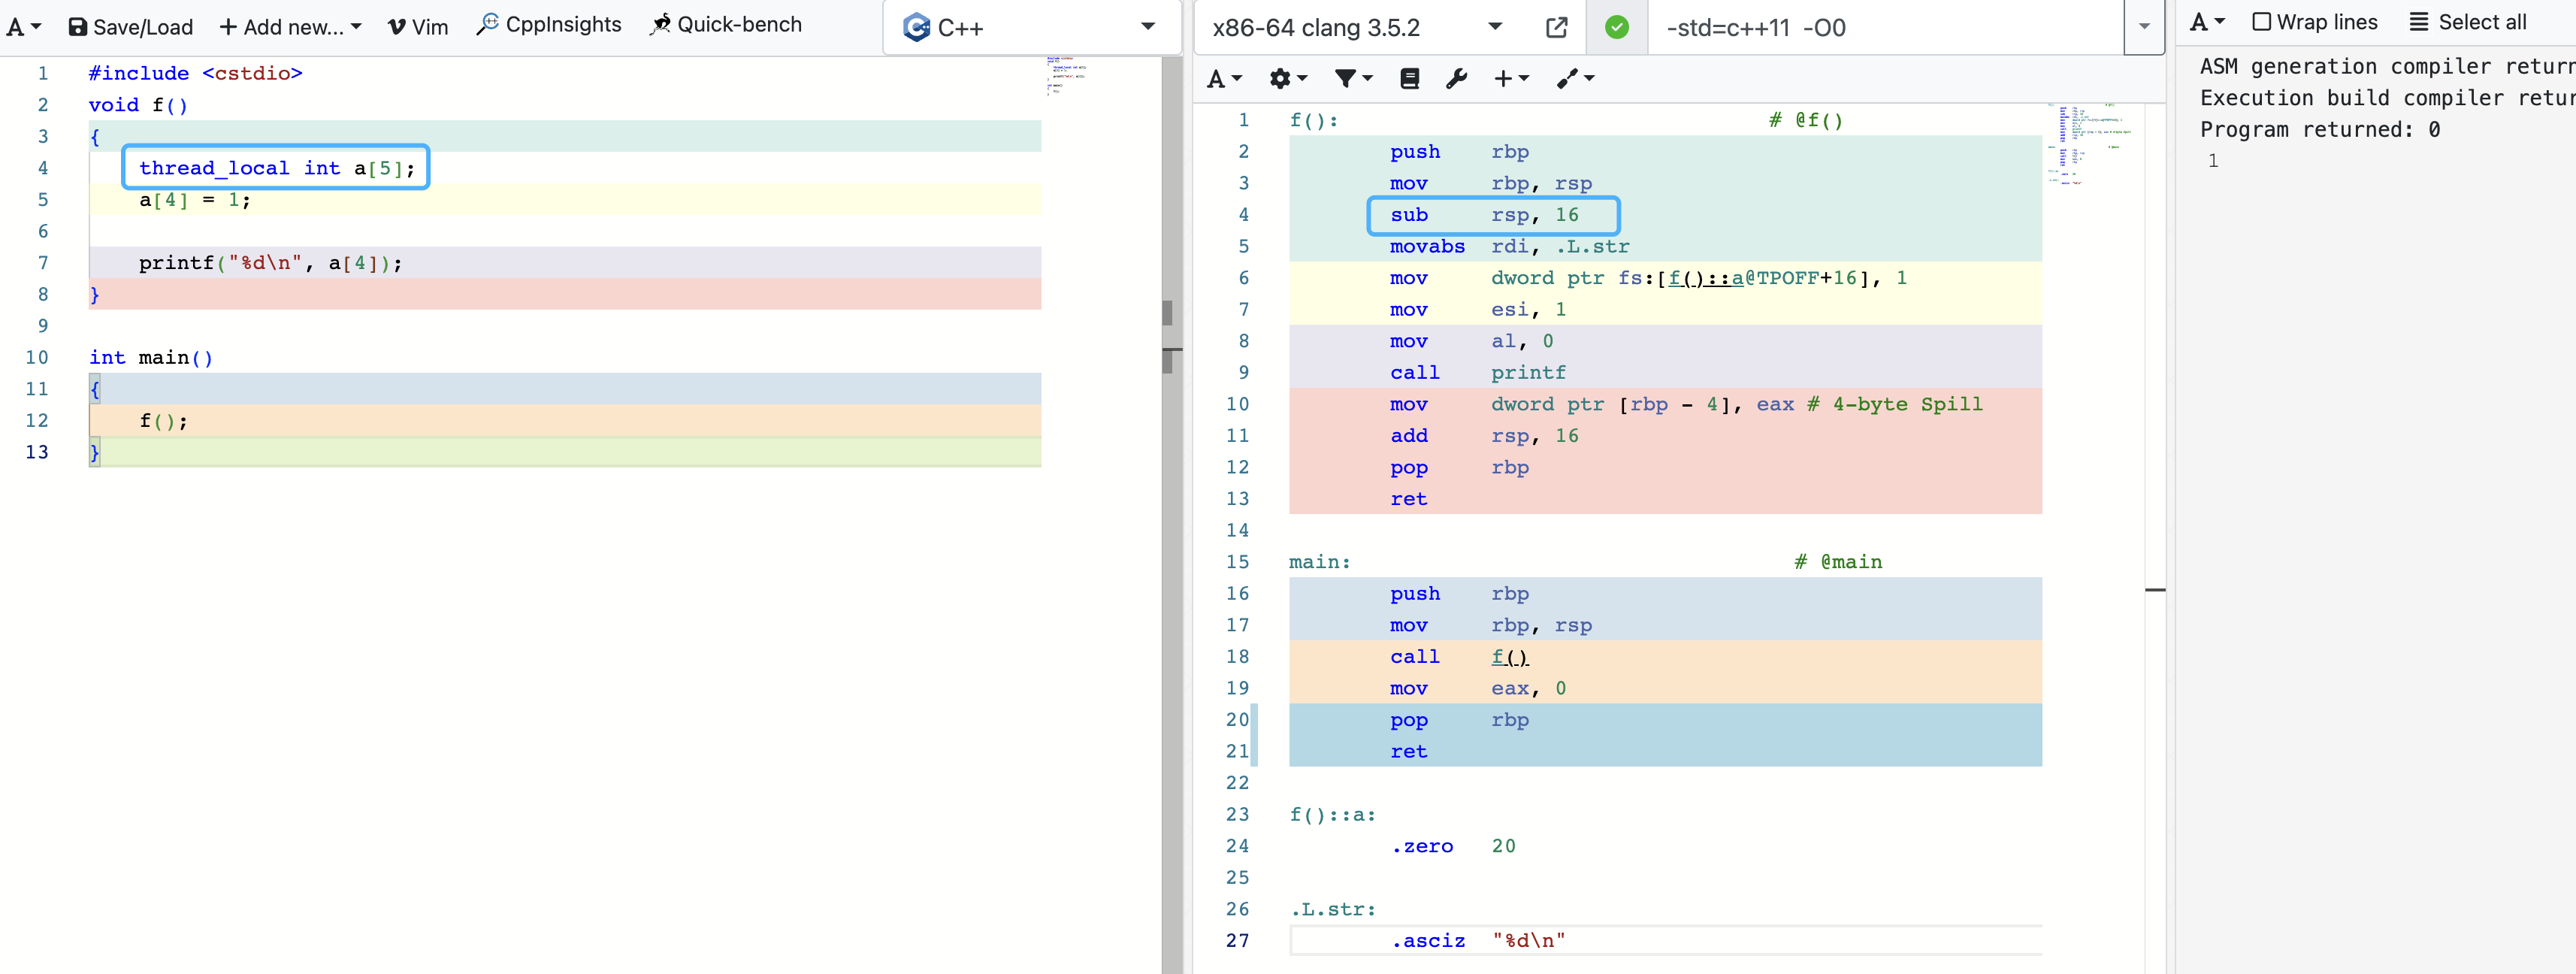Image resolution: width=2576 pixels, height=974 pixels.
Task: Click the filter/funnel icon in ASM panel
Action: coord(1347,77)
